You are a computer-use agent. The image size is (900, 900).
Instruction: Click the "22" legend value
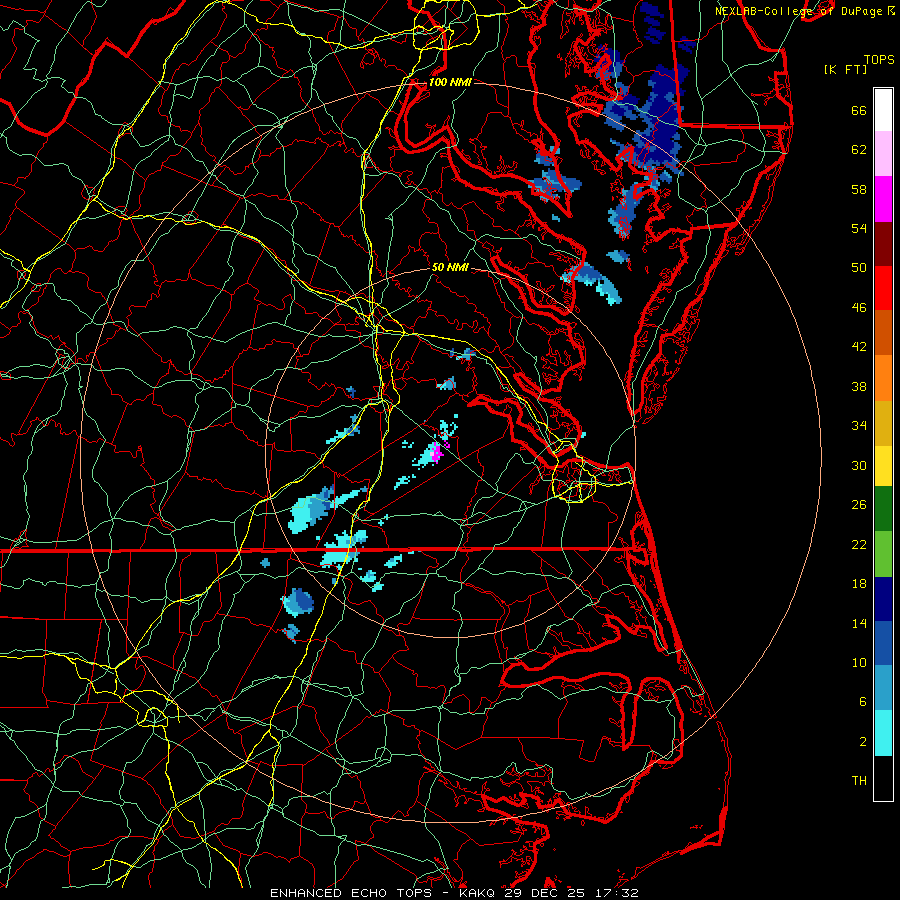(859, 545)
